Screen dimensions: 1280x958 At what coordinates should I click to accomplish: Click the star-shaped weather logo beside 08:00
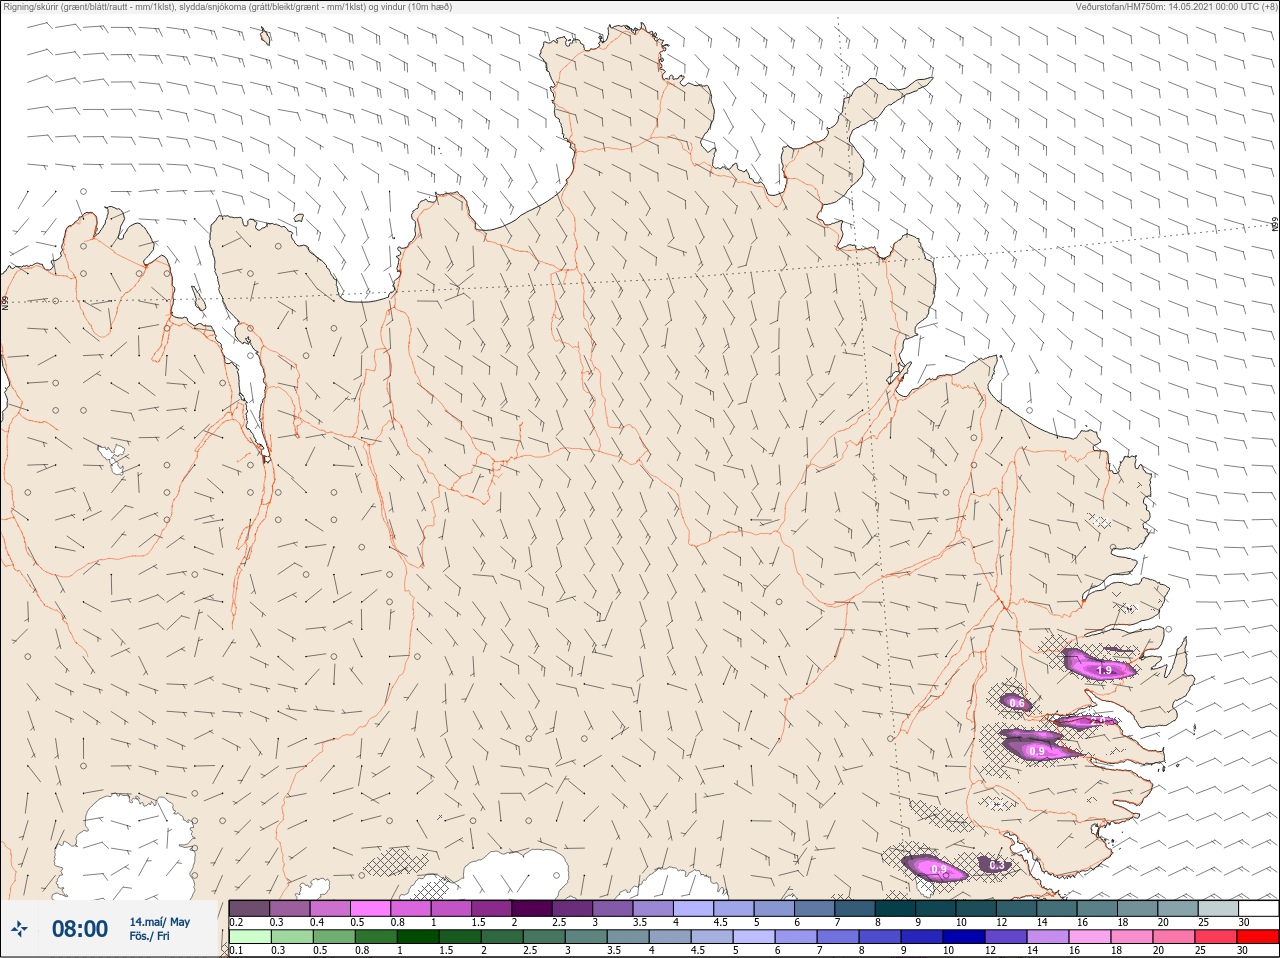[x=19, y=929]
